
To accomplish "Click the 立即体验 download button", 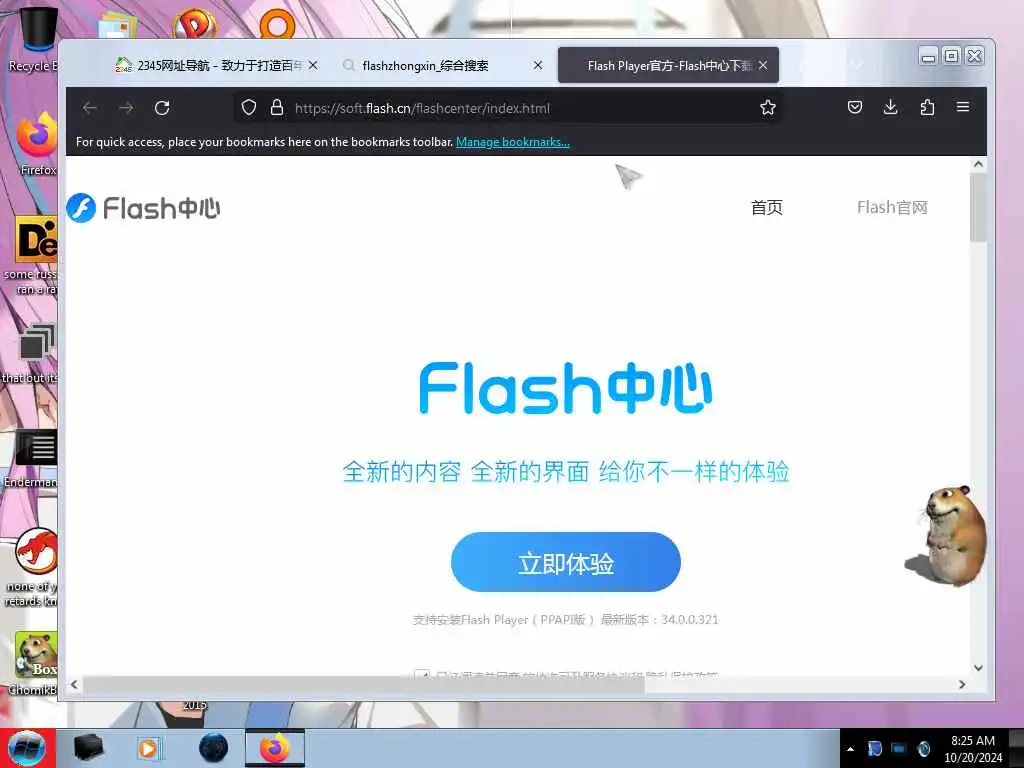I will click(566, 562).
